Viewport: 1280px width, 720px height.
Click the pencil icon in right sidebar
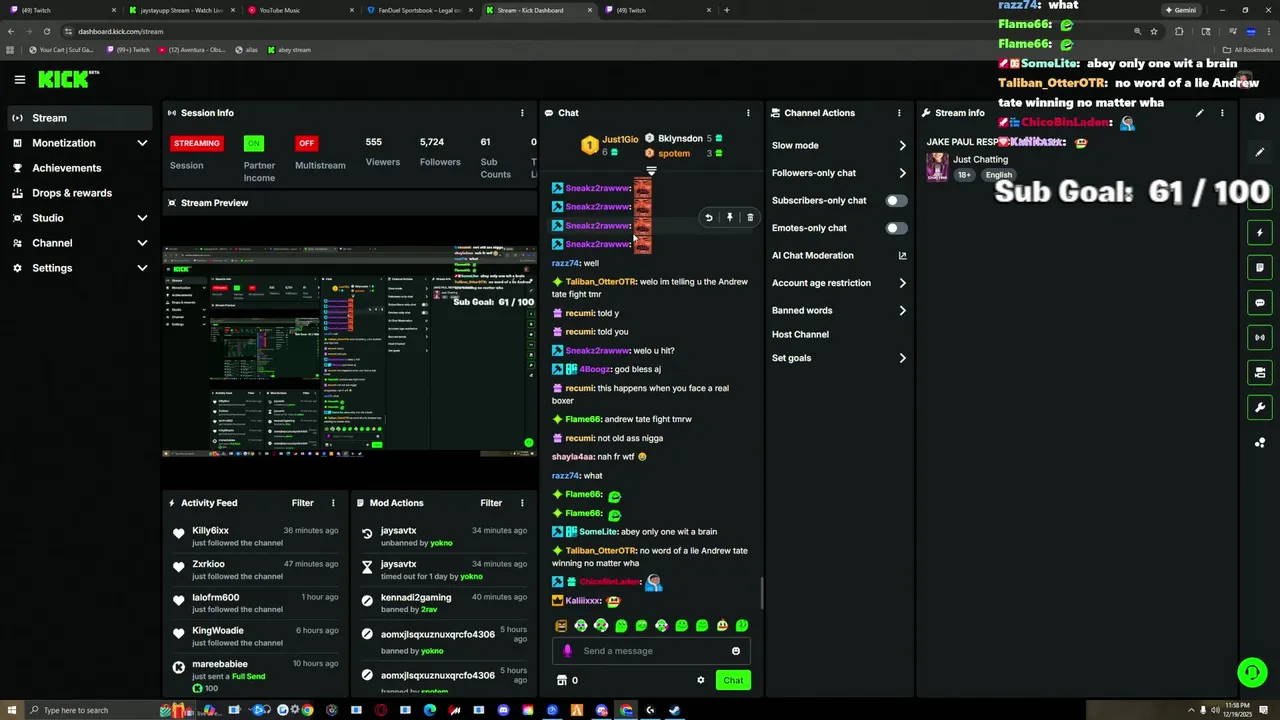click(x=1259, y=152)
